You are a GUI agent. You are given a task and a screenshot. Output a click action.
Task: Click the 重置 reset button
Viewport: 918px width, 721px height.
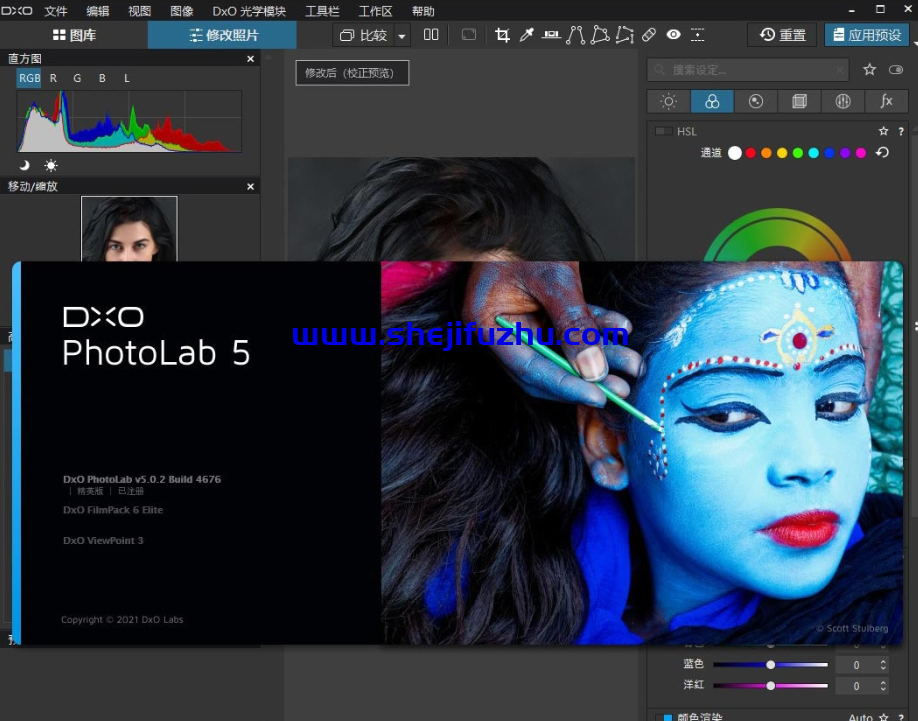tap(783, 35)
